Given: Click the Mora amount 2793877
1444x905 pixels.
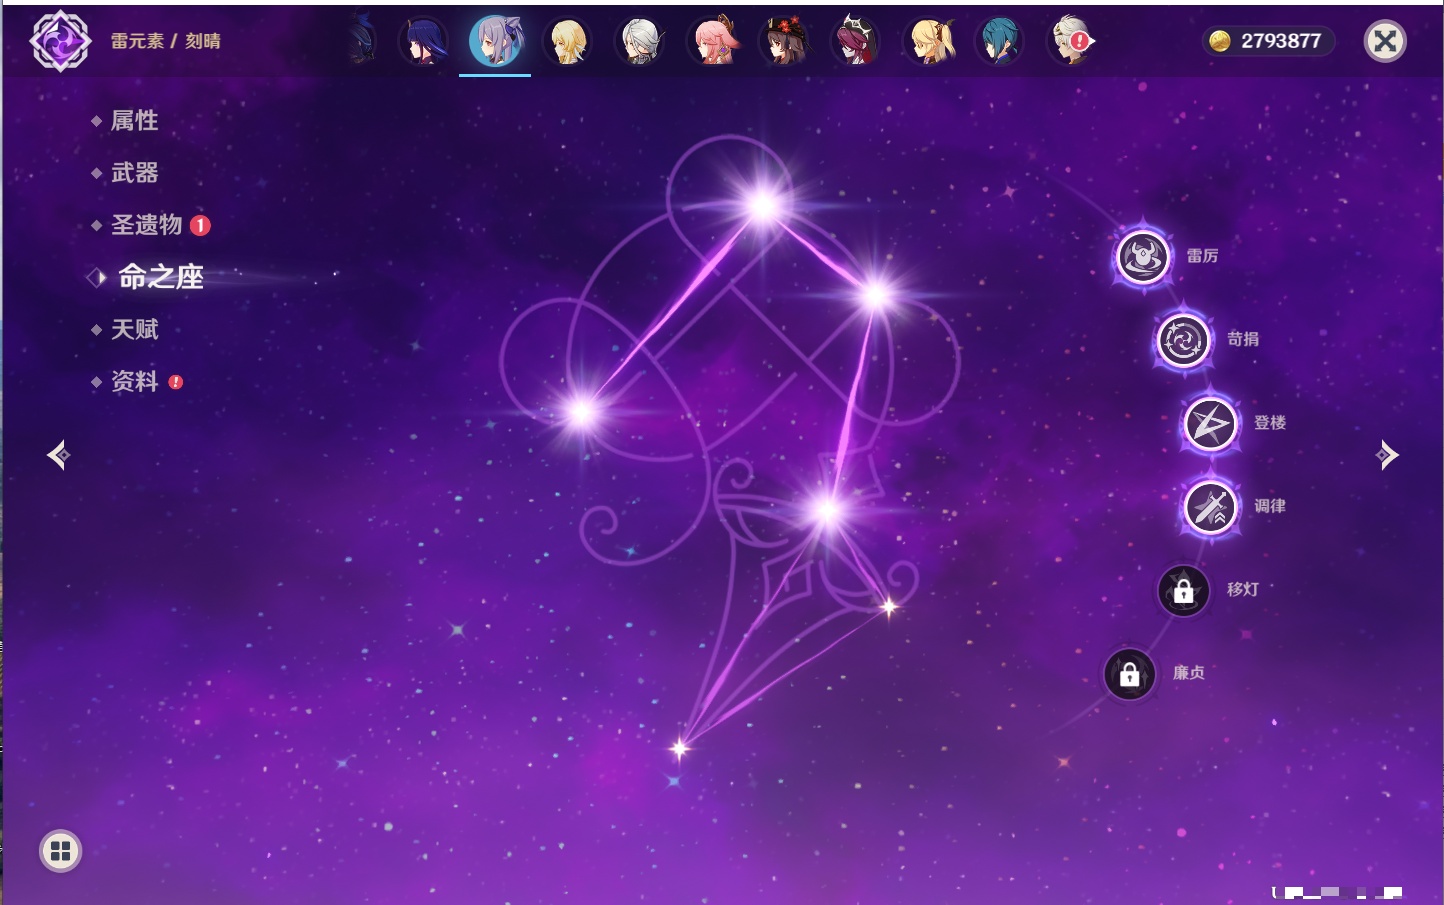Looking at the screenshot, I should coord(1281,41).
